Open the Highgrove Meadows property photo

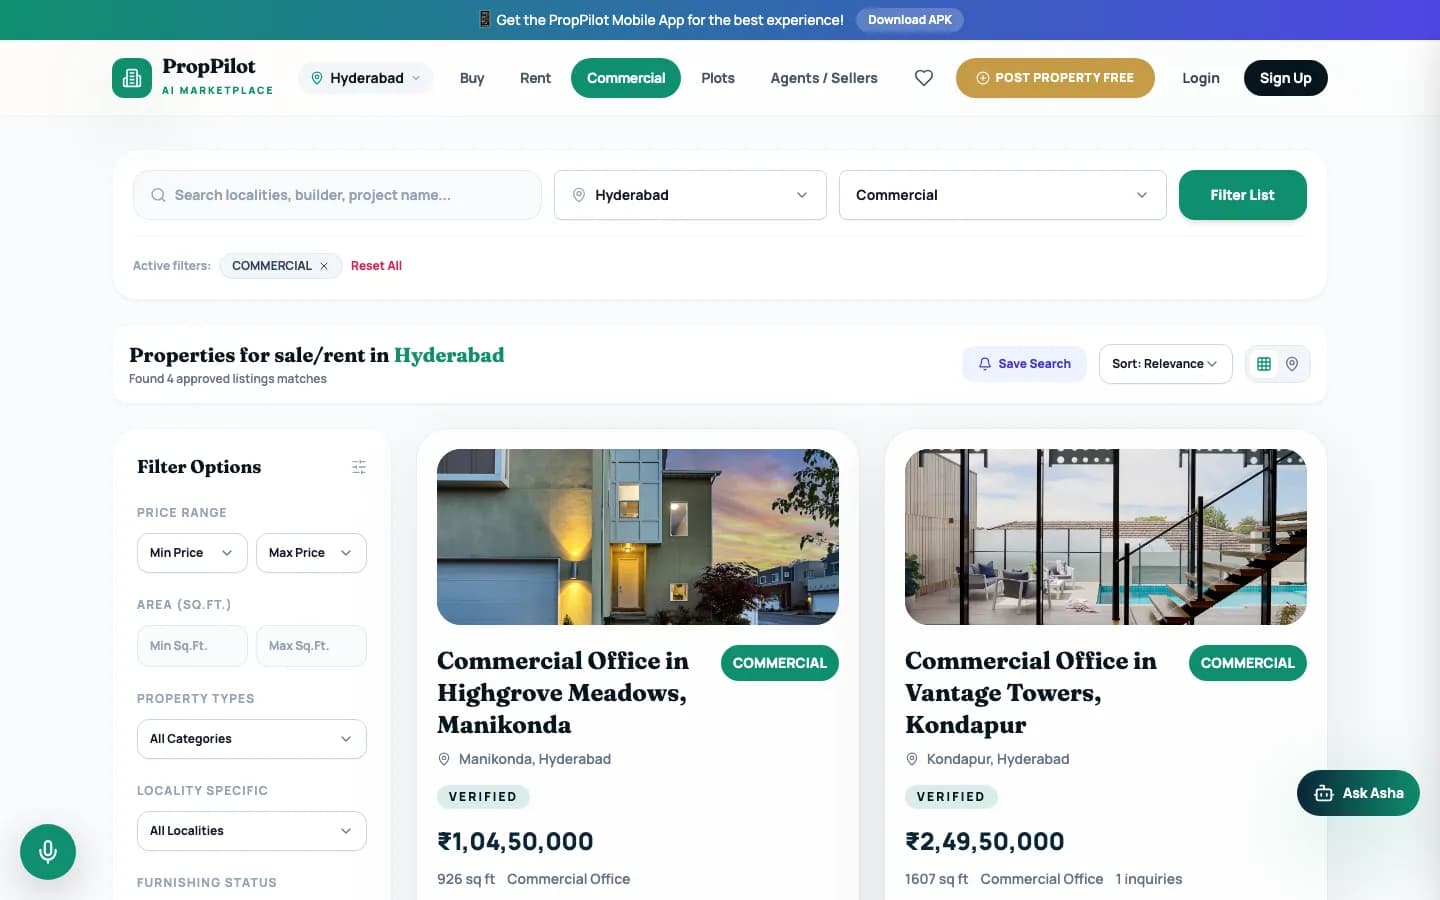[638, 537]
